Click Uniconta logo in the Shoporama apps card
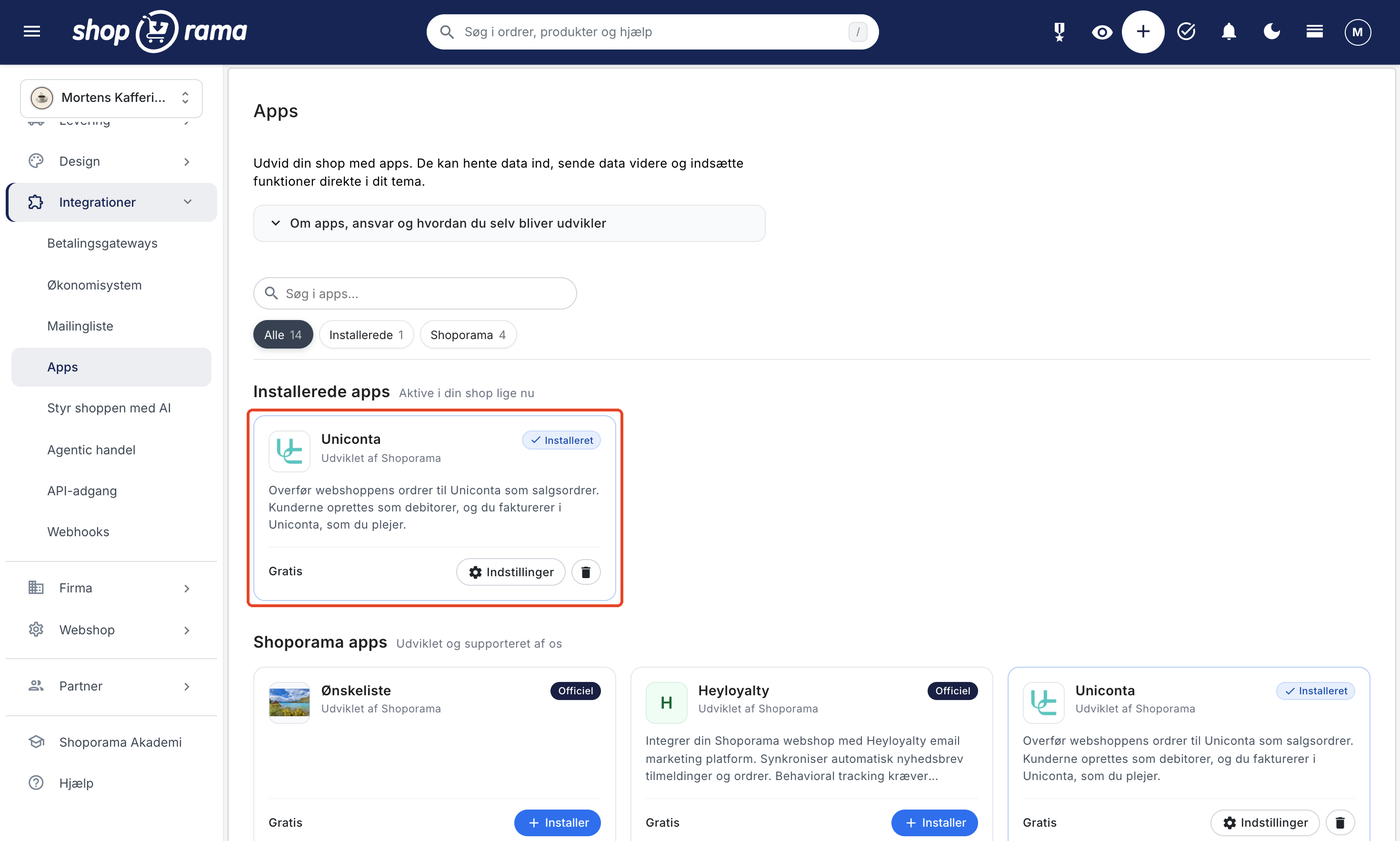1400x841 pixels. (1044, 702)
